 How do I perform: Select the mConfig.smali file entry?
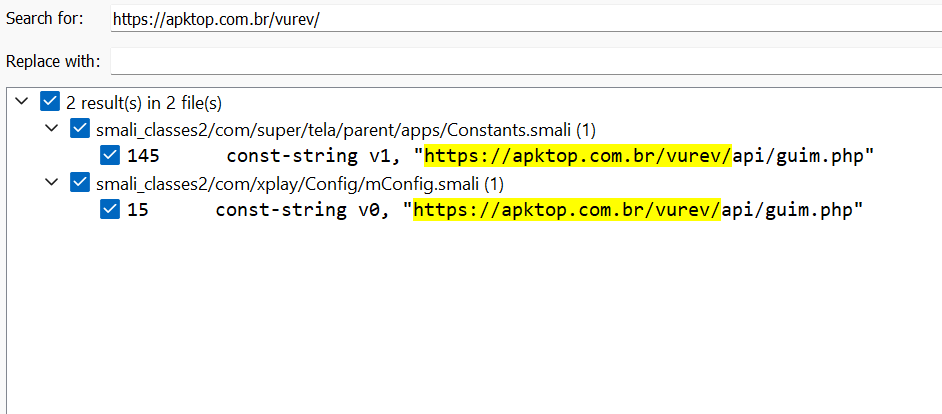point(300,183)
